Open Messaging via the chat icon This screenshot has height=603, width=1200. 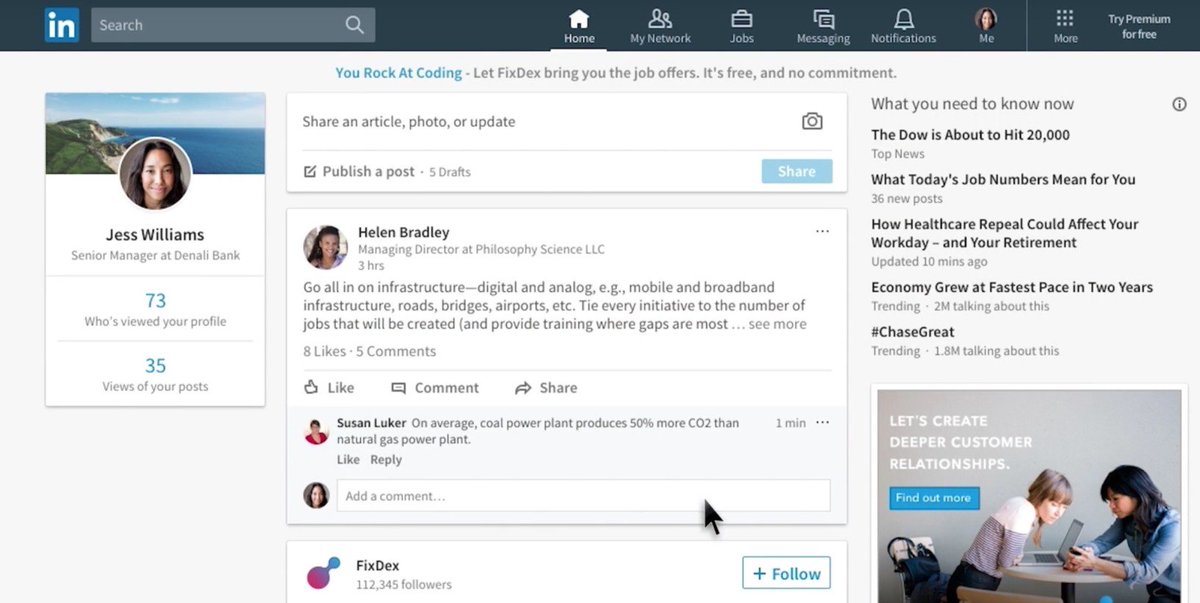click(822, 19)
